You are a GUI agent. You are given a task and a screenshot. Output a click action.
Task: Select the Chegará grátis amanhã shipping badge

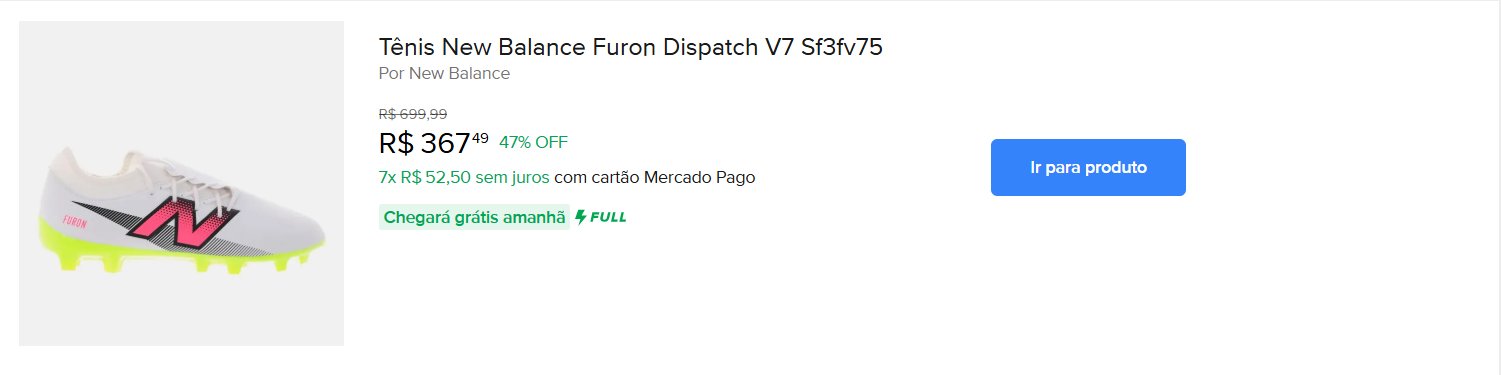(x=474, y=217)
